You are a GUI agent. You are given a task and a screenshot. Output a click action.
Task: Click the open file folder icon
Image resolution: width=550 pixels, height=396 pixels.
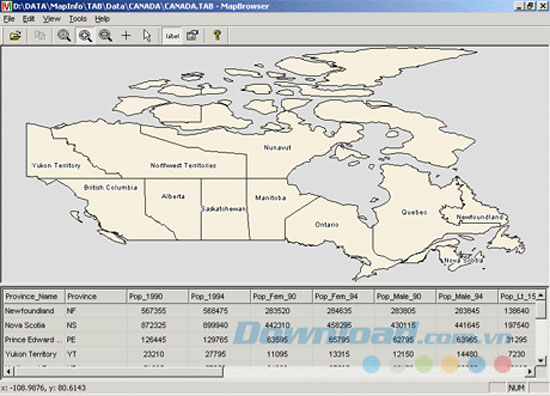point(15,35)
